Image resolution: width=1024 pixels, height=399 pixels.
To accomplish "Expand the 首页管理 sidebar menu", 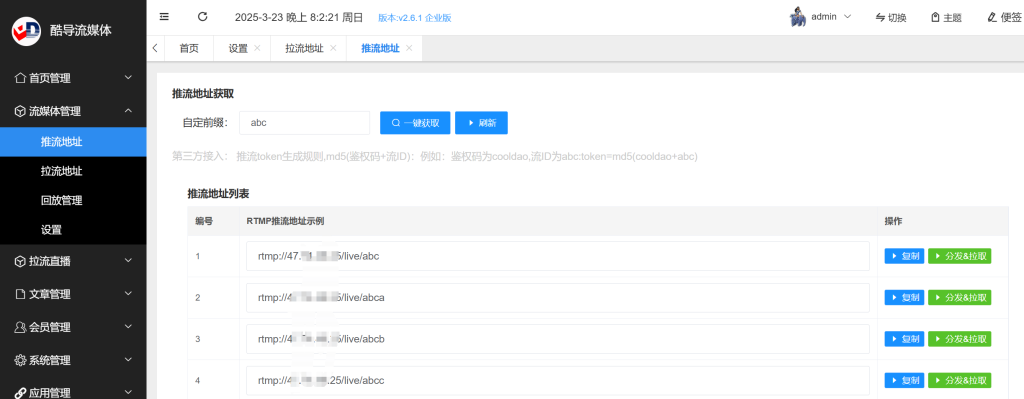I will pos(73,78).
